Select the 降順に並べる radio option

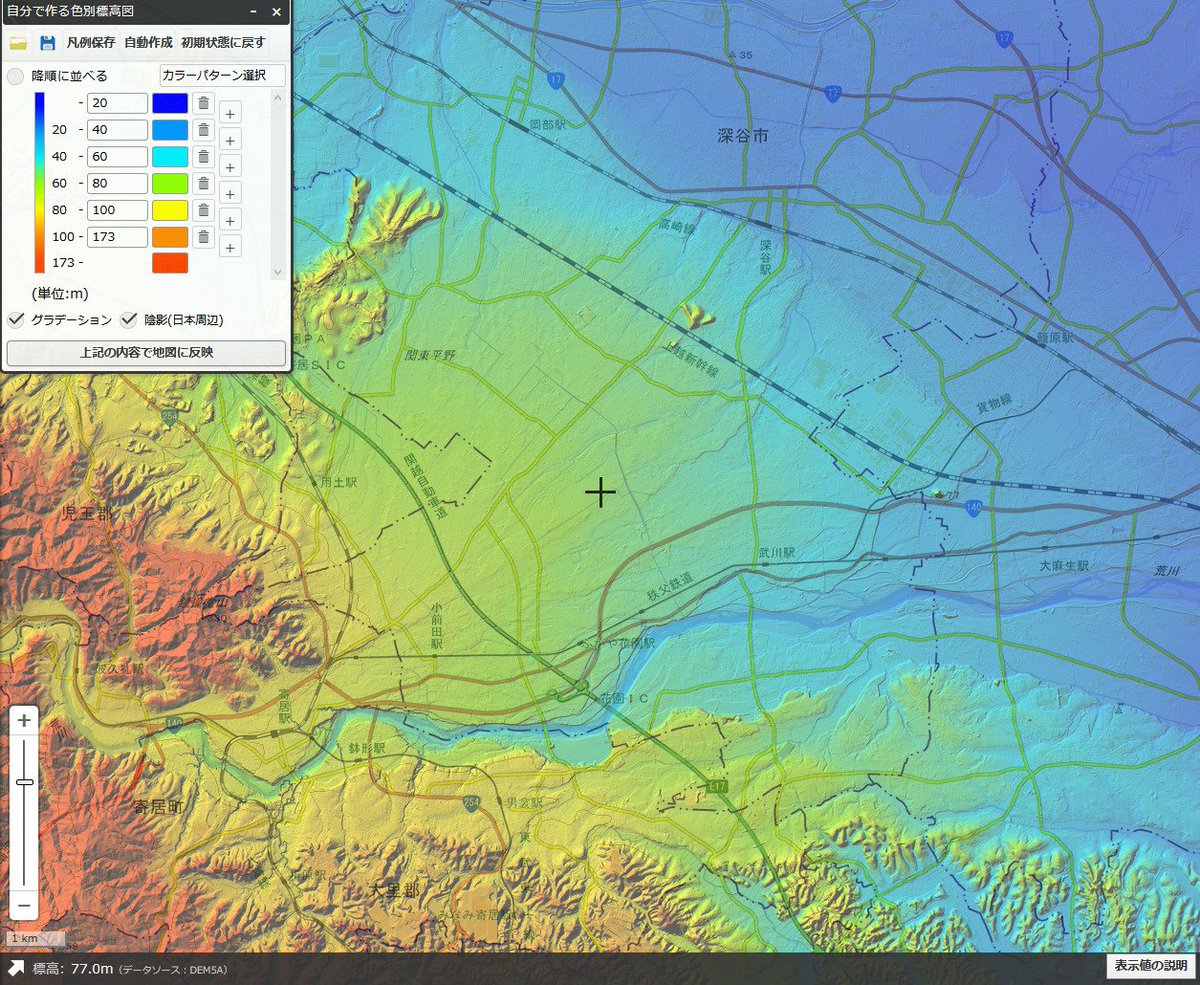click(x=16, y=76)
